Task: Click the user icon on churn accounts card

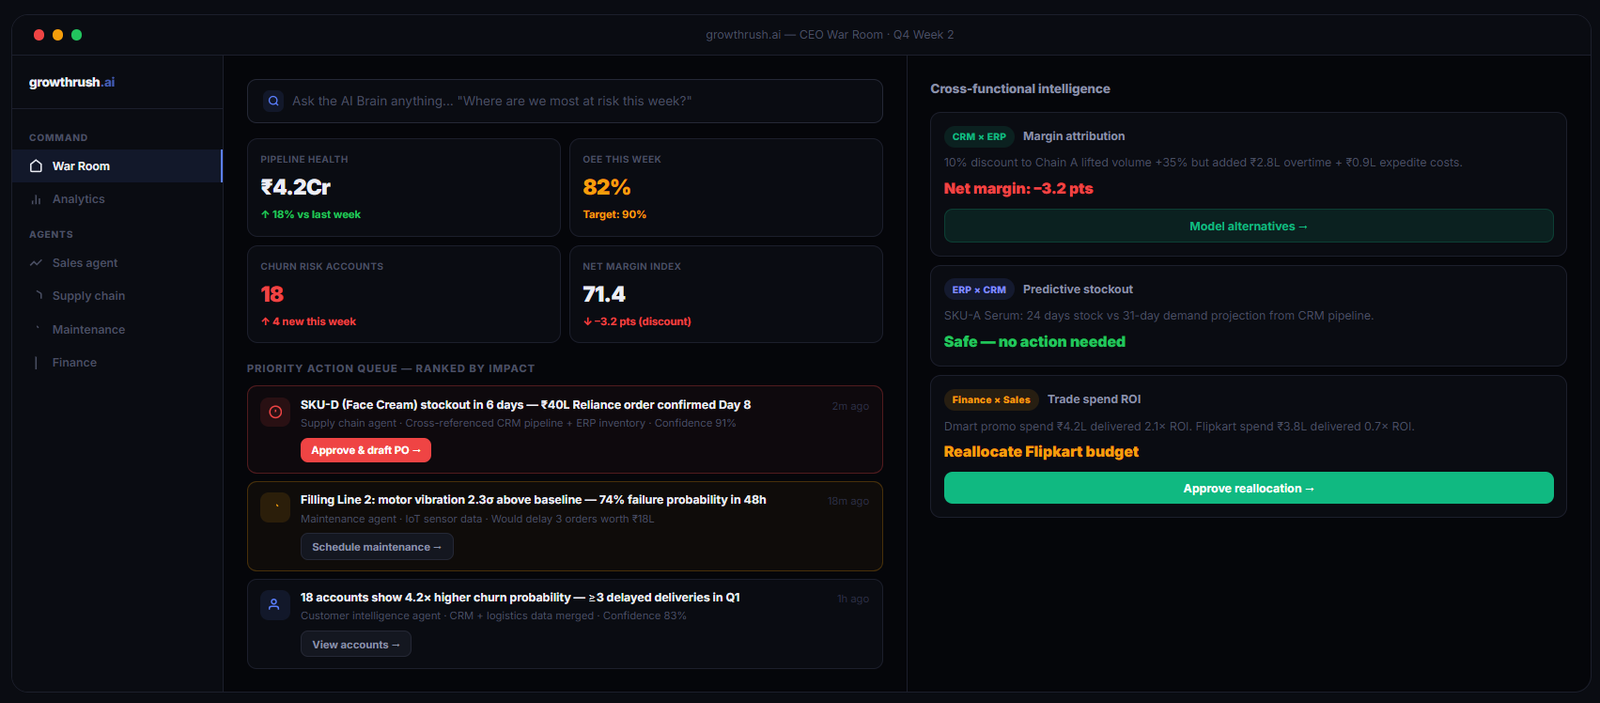Action: pos(274,605)
